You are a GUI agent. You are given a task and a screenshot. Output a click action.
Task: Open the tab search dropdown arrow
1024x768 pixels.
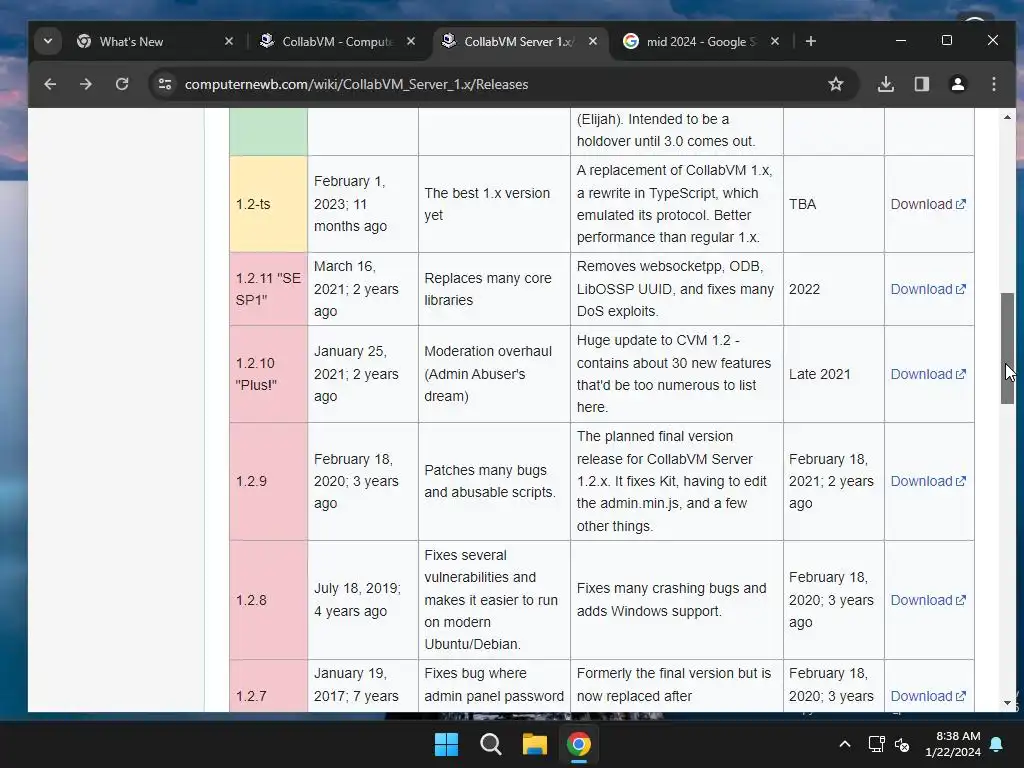tap(48, 41)
